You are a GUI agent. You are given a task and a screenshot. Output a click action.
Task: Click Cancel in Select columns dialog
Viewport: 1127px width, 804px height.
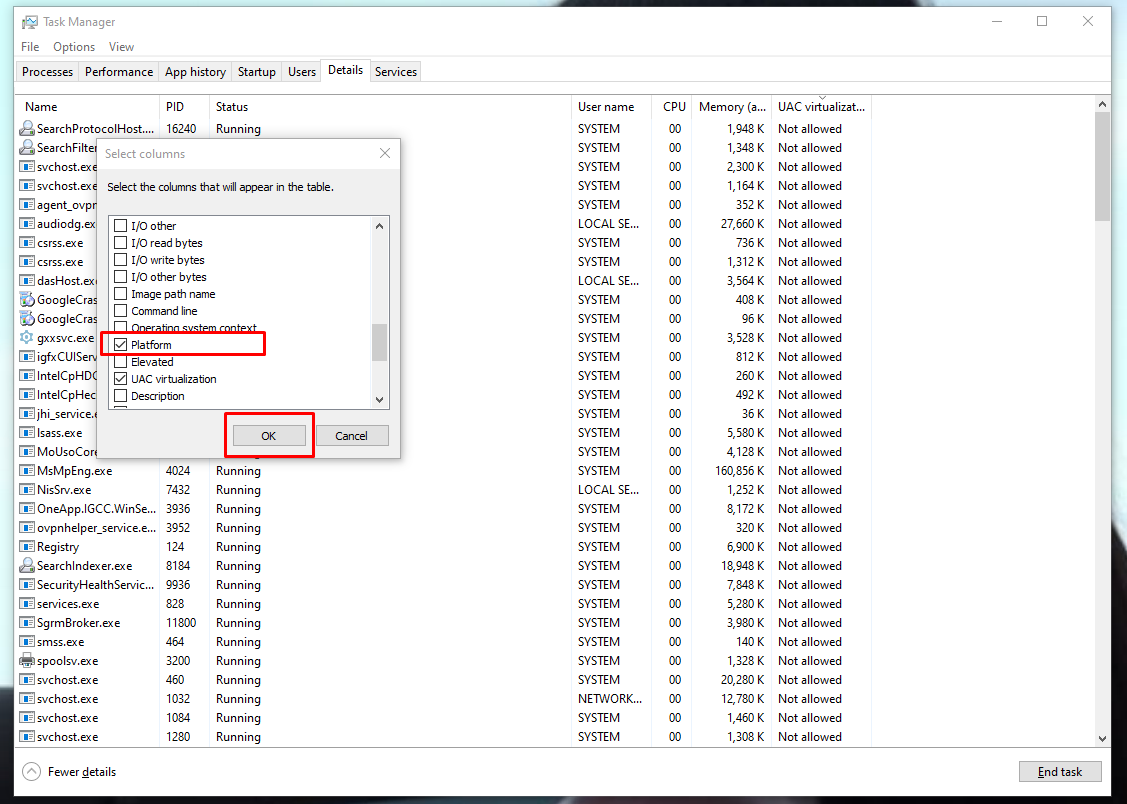(x=351, y=435)
